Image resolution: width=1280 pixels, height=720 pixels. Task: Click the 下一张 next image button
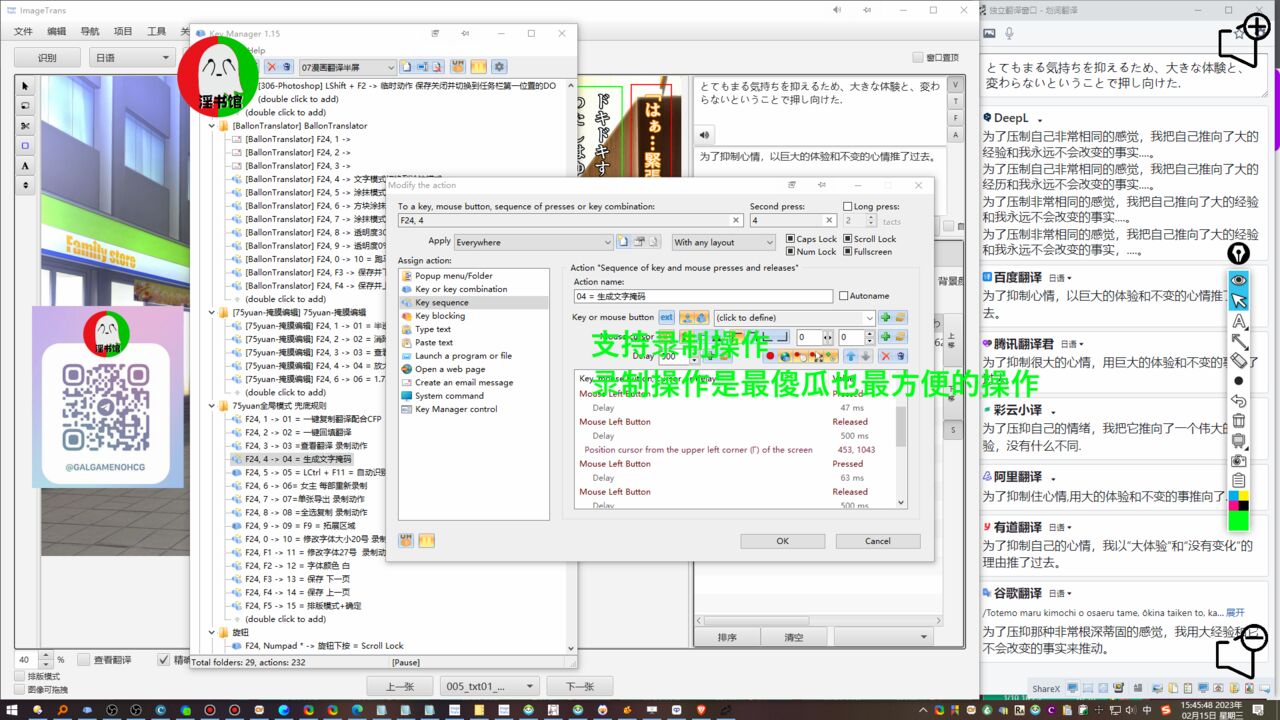pos(580,686)
